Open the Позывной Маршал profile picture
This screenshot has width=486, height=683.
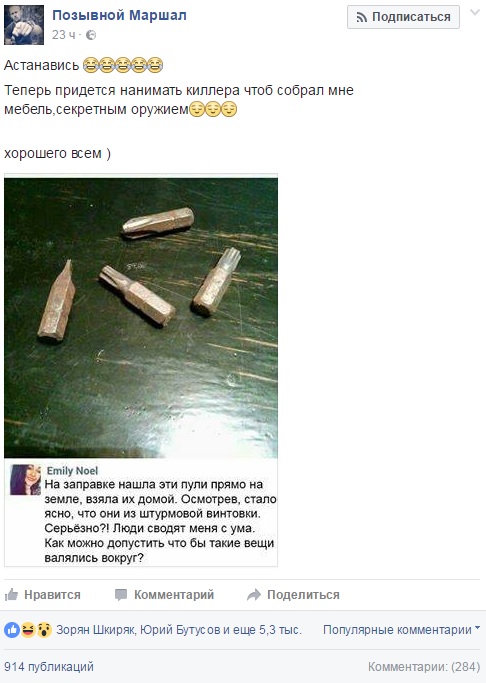pyautogui.click(x=24, y=25)
